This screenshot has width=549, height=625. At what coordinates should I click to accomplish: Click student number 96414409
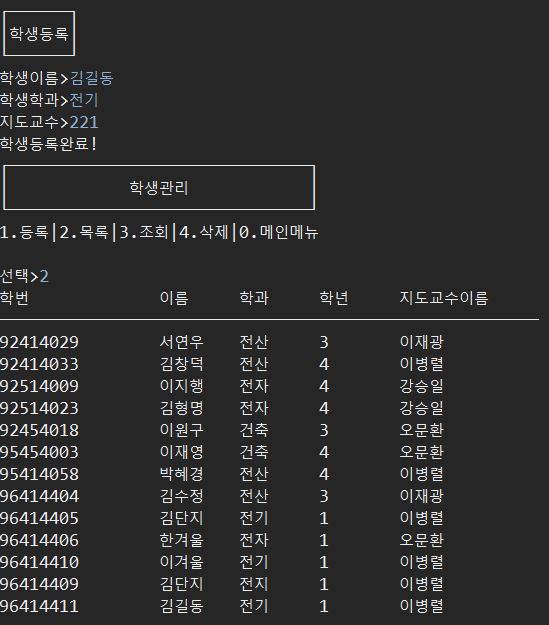[x=39, y=584]
